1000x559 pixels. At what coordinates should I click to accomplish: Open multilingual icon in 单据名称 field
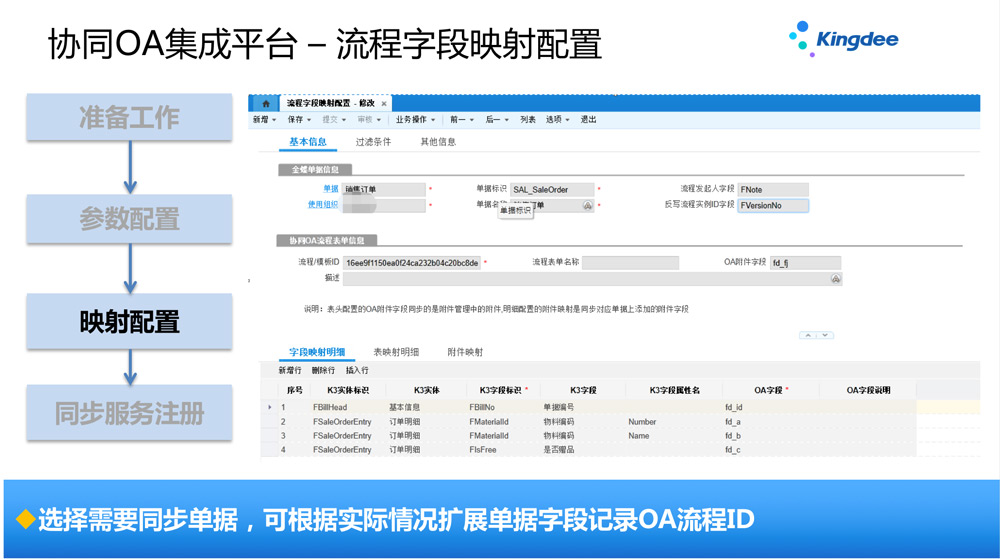click(587, 205)
